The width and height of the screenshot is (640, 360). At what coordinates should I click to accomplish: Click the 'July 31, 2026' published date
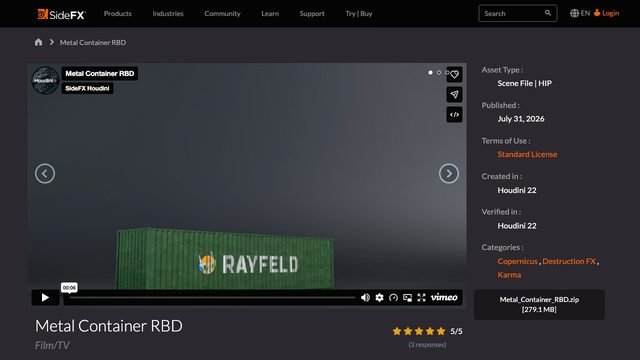click(x=521, y=119)
